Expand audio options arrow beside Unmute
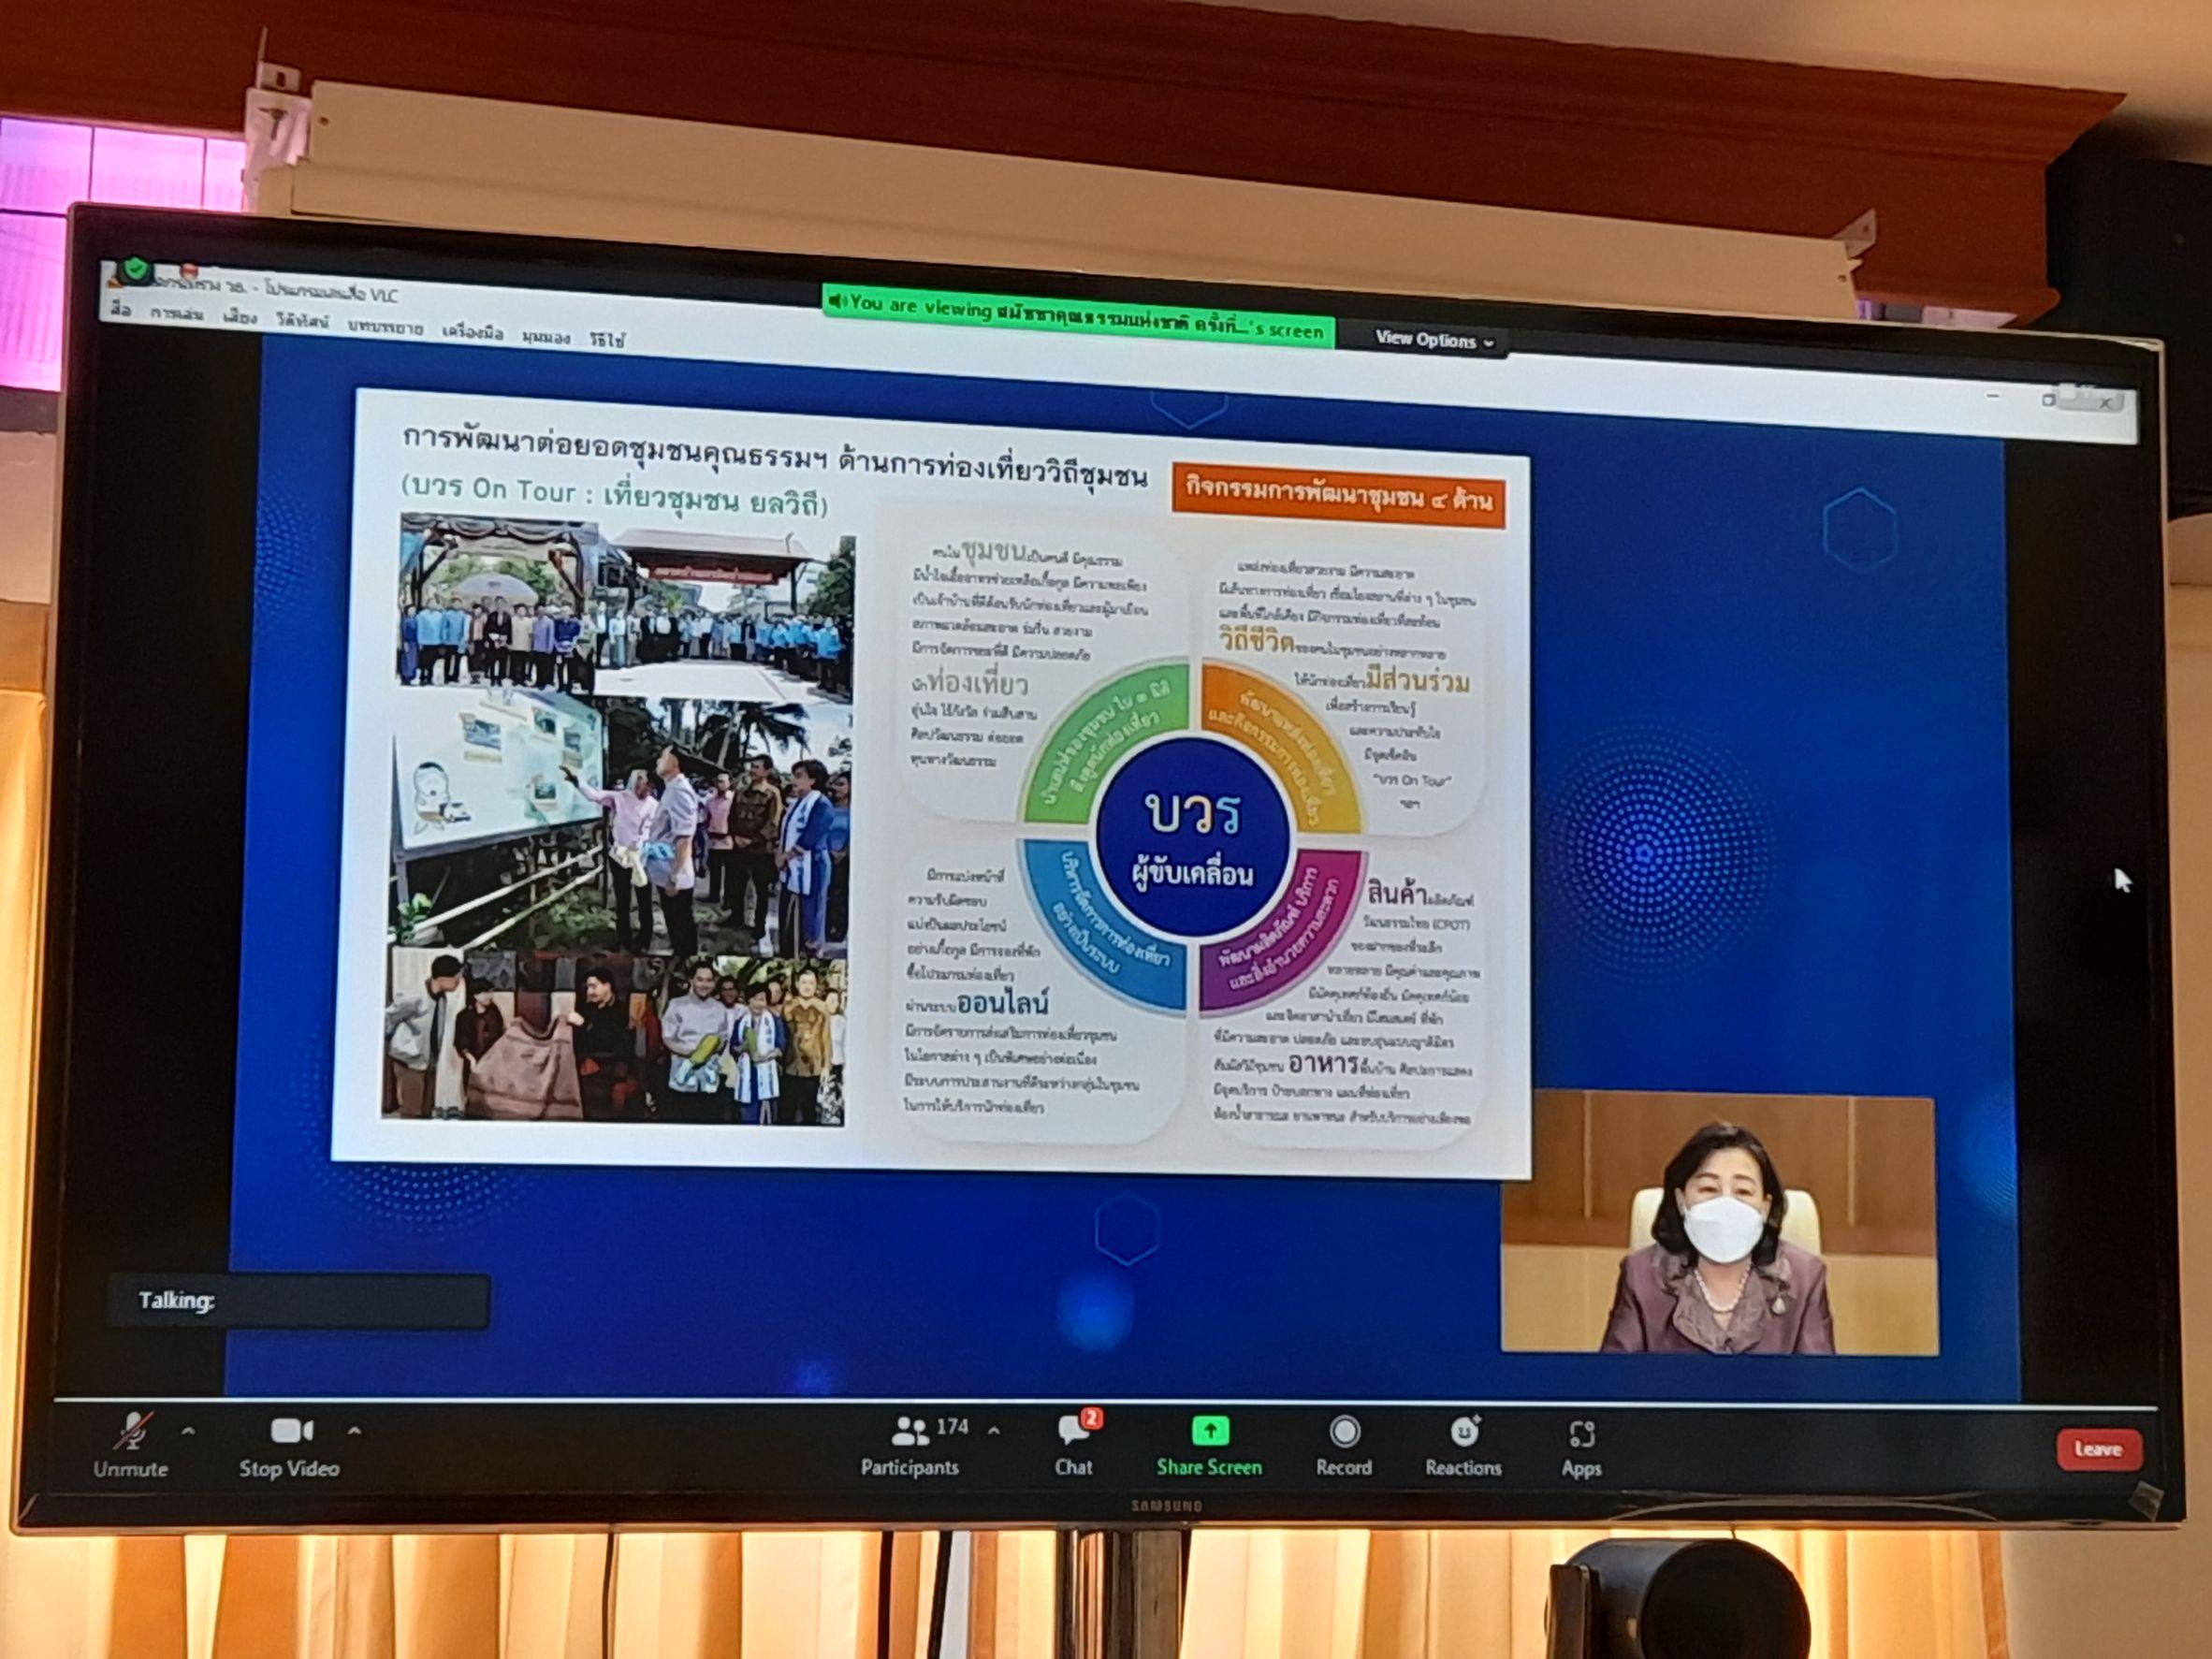The image size is (2212, 1659). (x=188, y=1432)
